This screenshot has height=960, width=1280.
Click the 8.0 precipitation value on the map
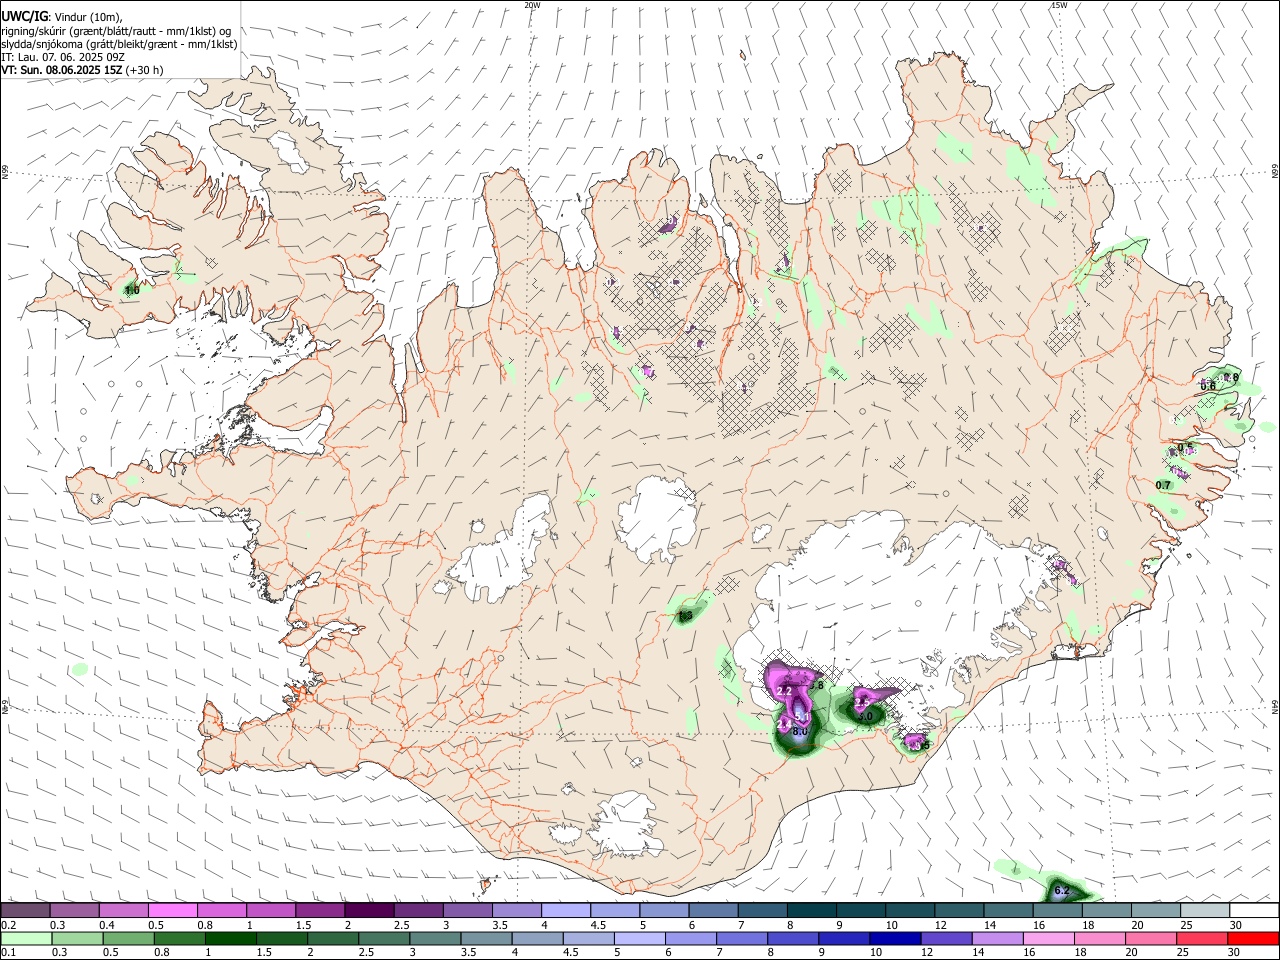[800, 732]
